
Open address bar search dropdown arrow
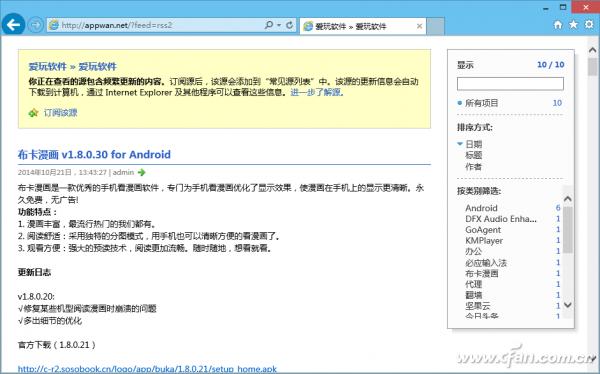[x=279, y=25]
